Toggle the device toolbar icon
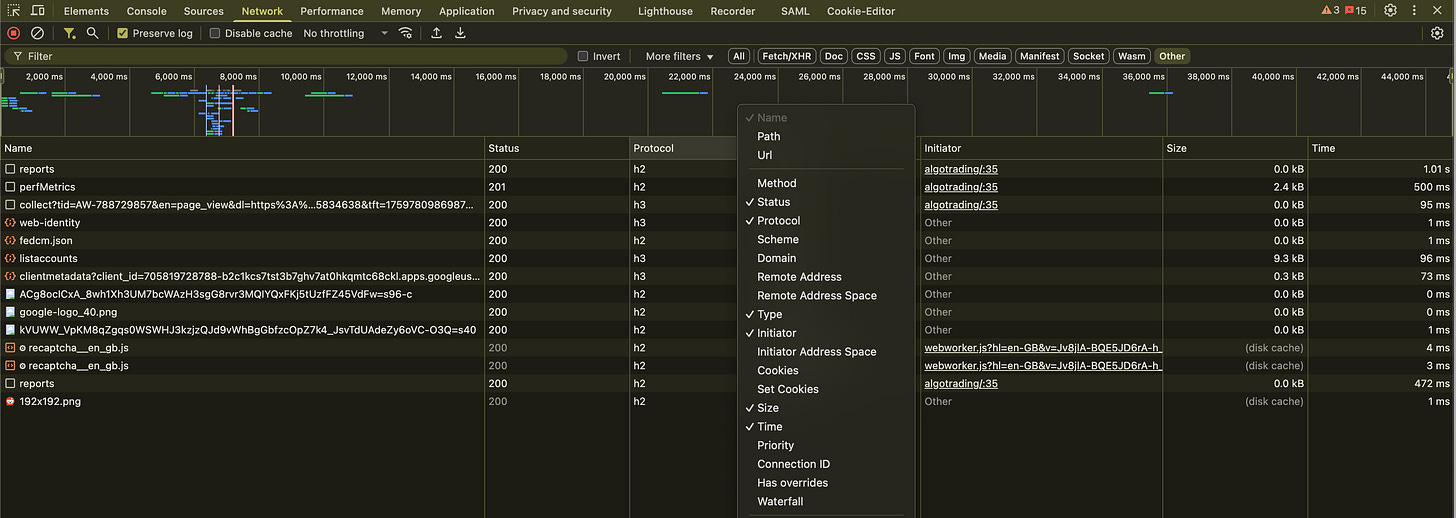The image size is (1456, 518). pyautogui.click(x=37, y=10)
